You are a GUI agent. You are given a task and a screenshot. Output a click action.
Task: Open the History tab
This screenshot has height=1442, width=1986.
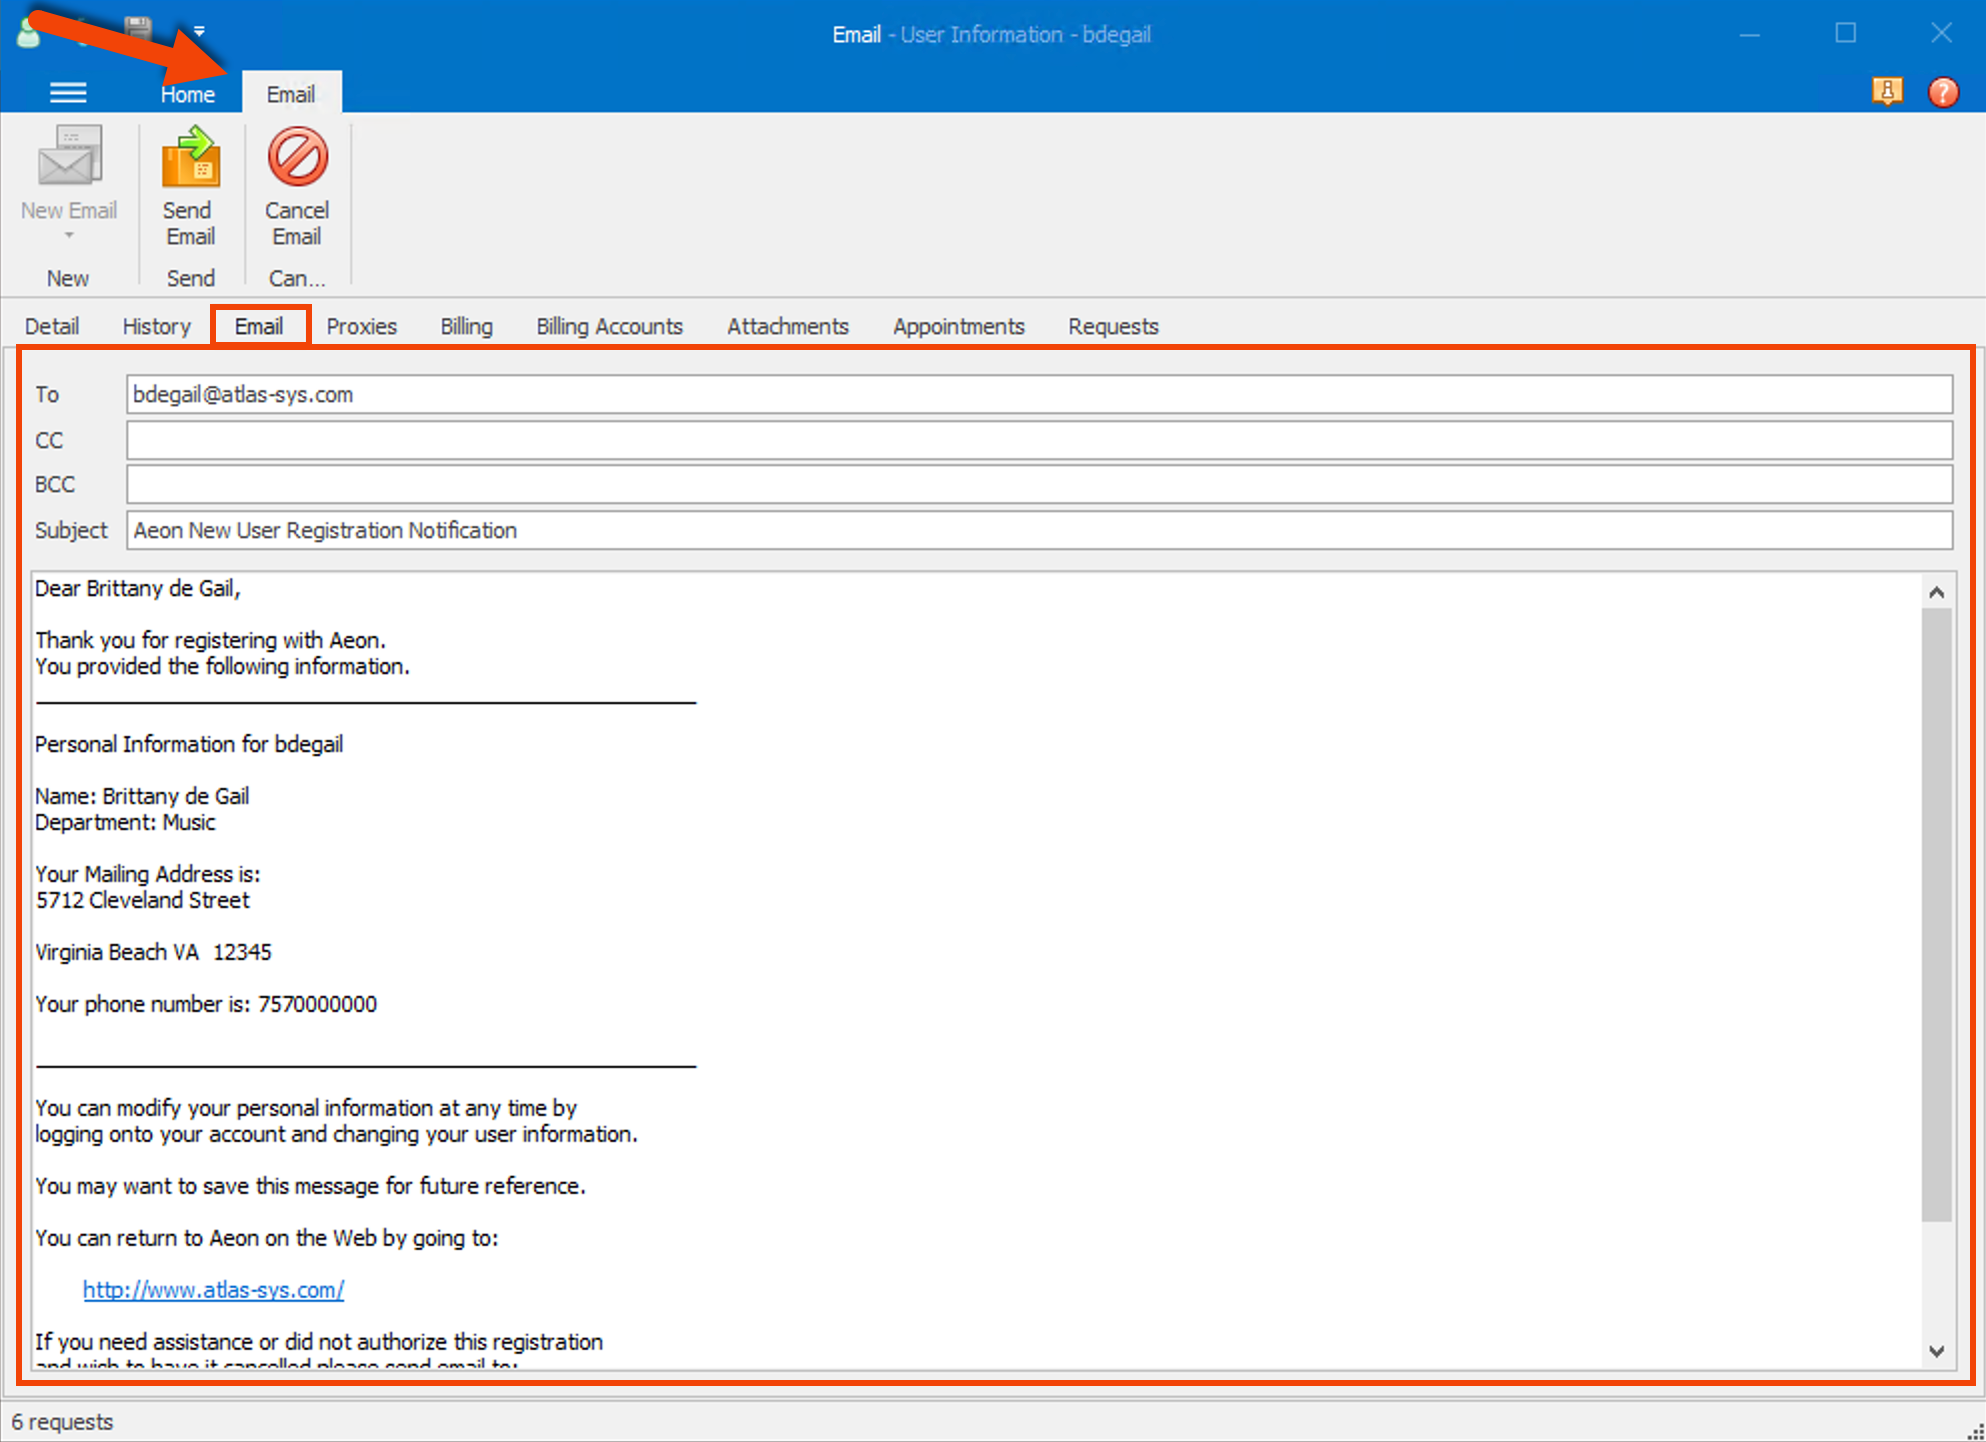point(156,326)
